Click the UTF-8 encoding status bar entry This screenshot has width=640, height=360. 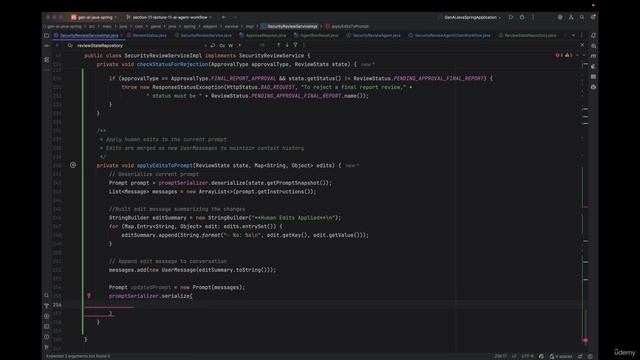[x=527, y=356]
